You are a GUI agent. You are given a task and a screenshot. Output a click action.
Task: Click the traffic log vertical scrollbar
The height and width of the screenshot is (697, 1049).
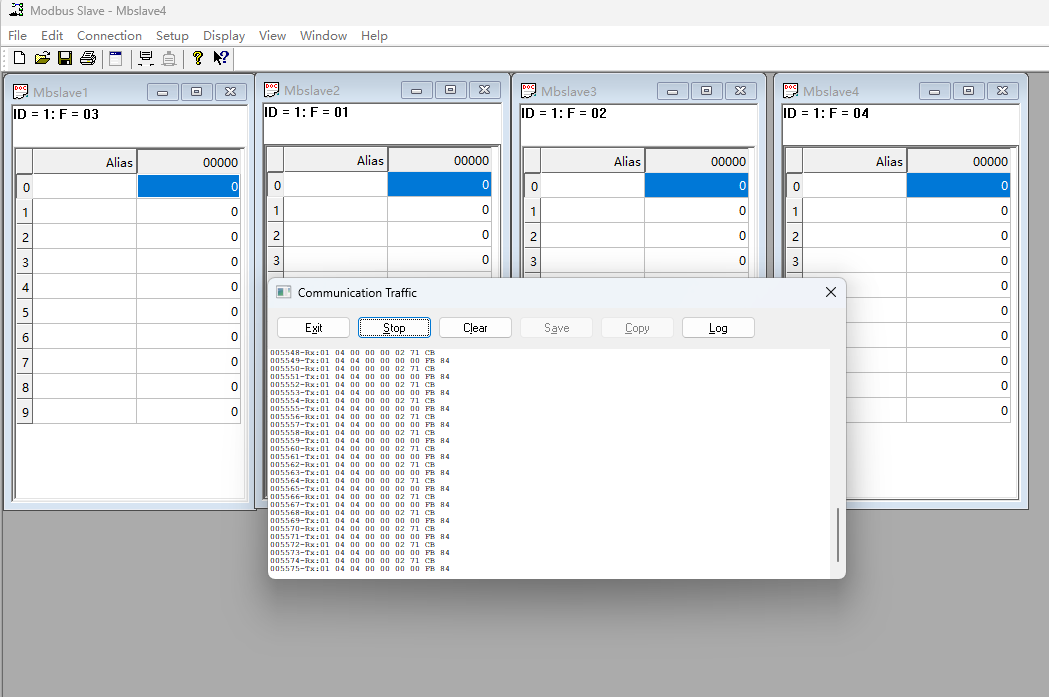pyautogui.click(x=838, y=535)
